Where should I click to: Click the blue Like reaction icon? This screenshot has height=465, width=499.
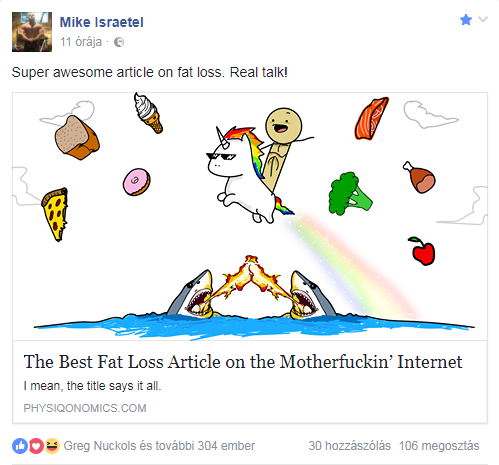point(20,446)
